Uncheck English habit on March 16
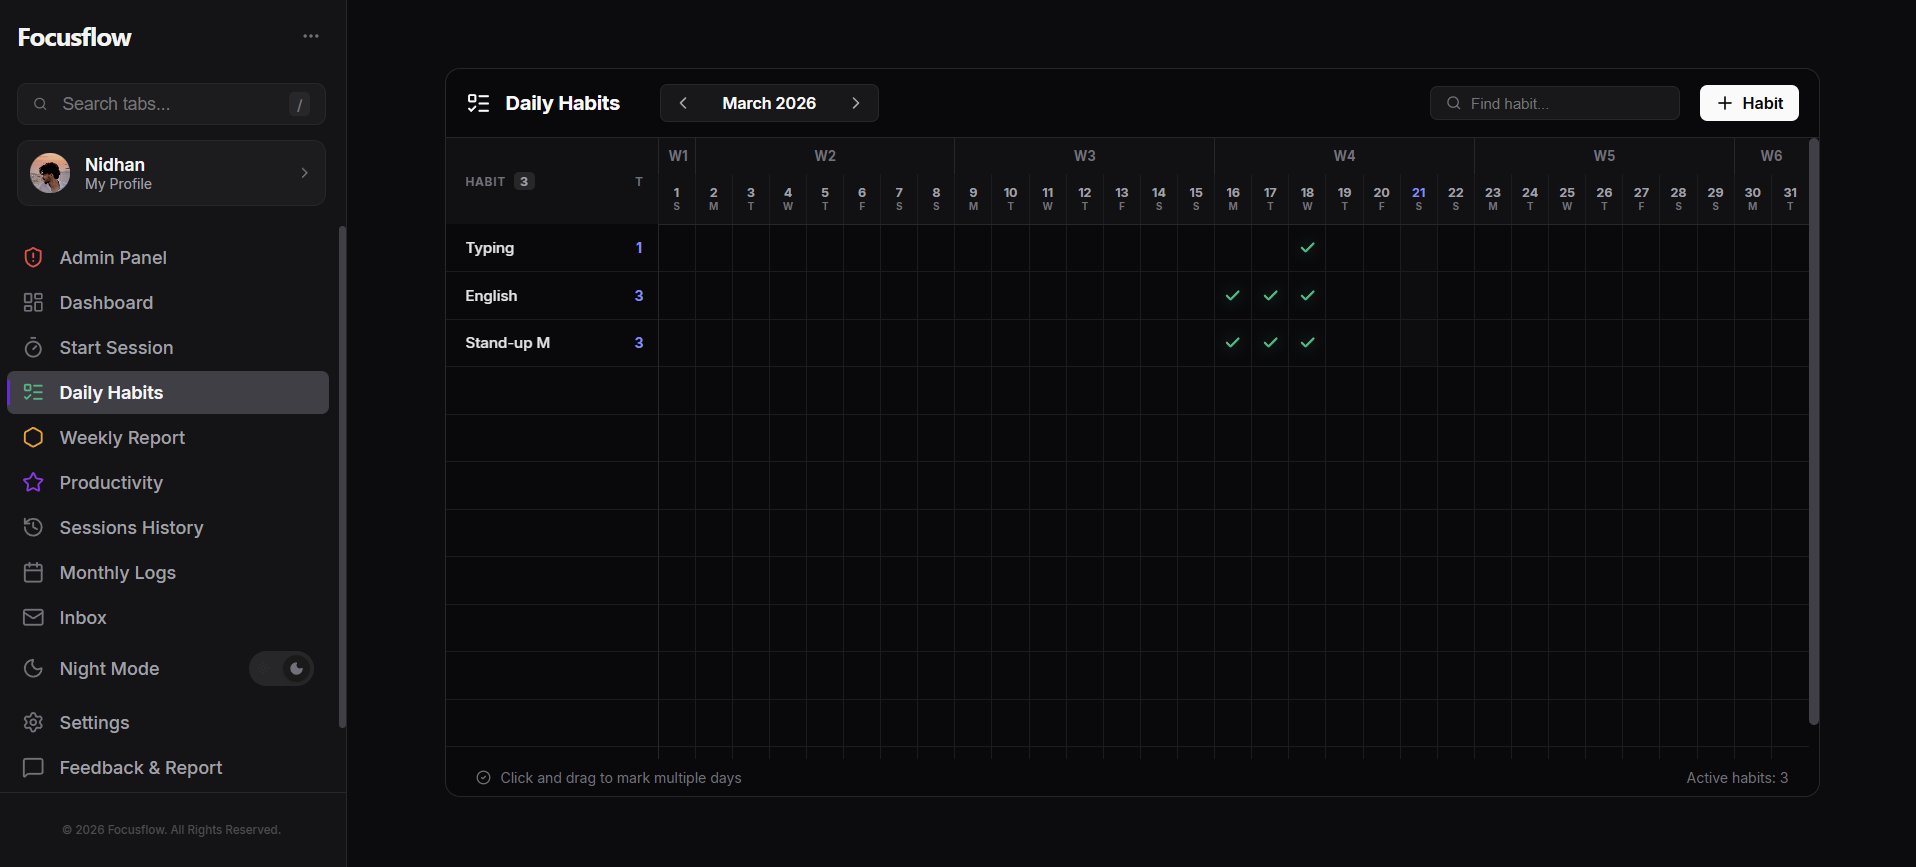The height and width of the screenshot is (867, 1916). click(1233, 296)
